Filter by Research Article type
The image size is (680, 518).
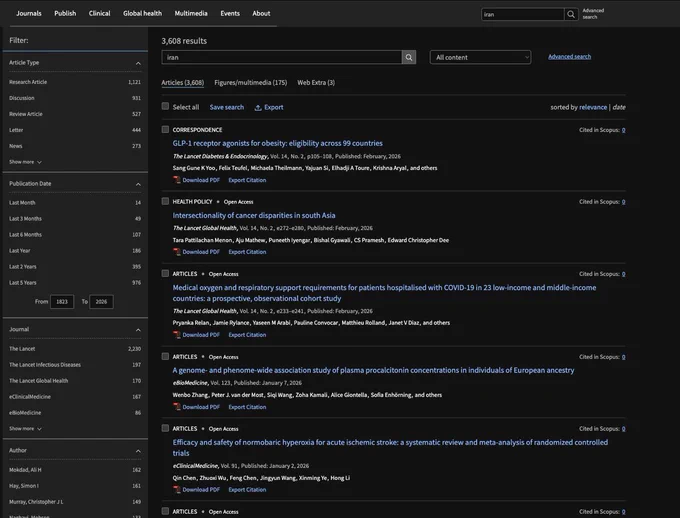click(75, 82)
